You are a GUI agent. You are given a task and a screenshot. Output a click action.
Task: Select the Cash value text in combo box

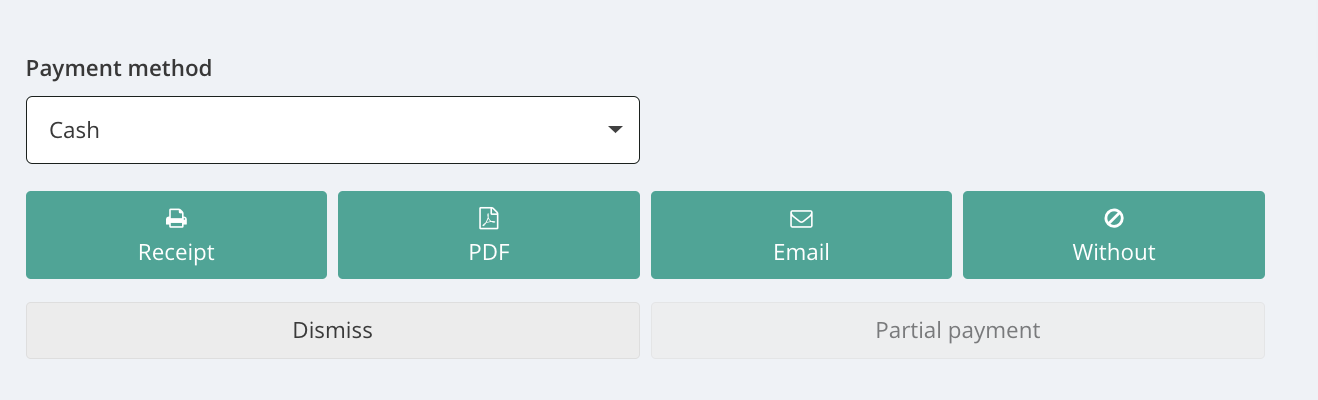[x=74, y=130]
